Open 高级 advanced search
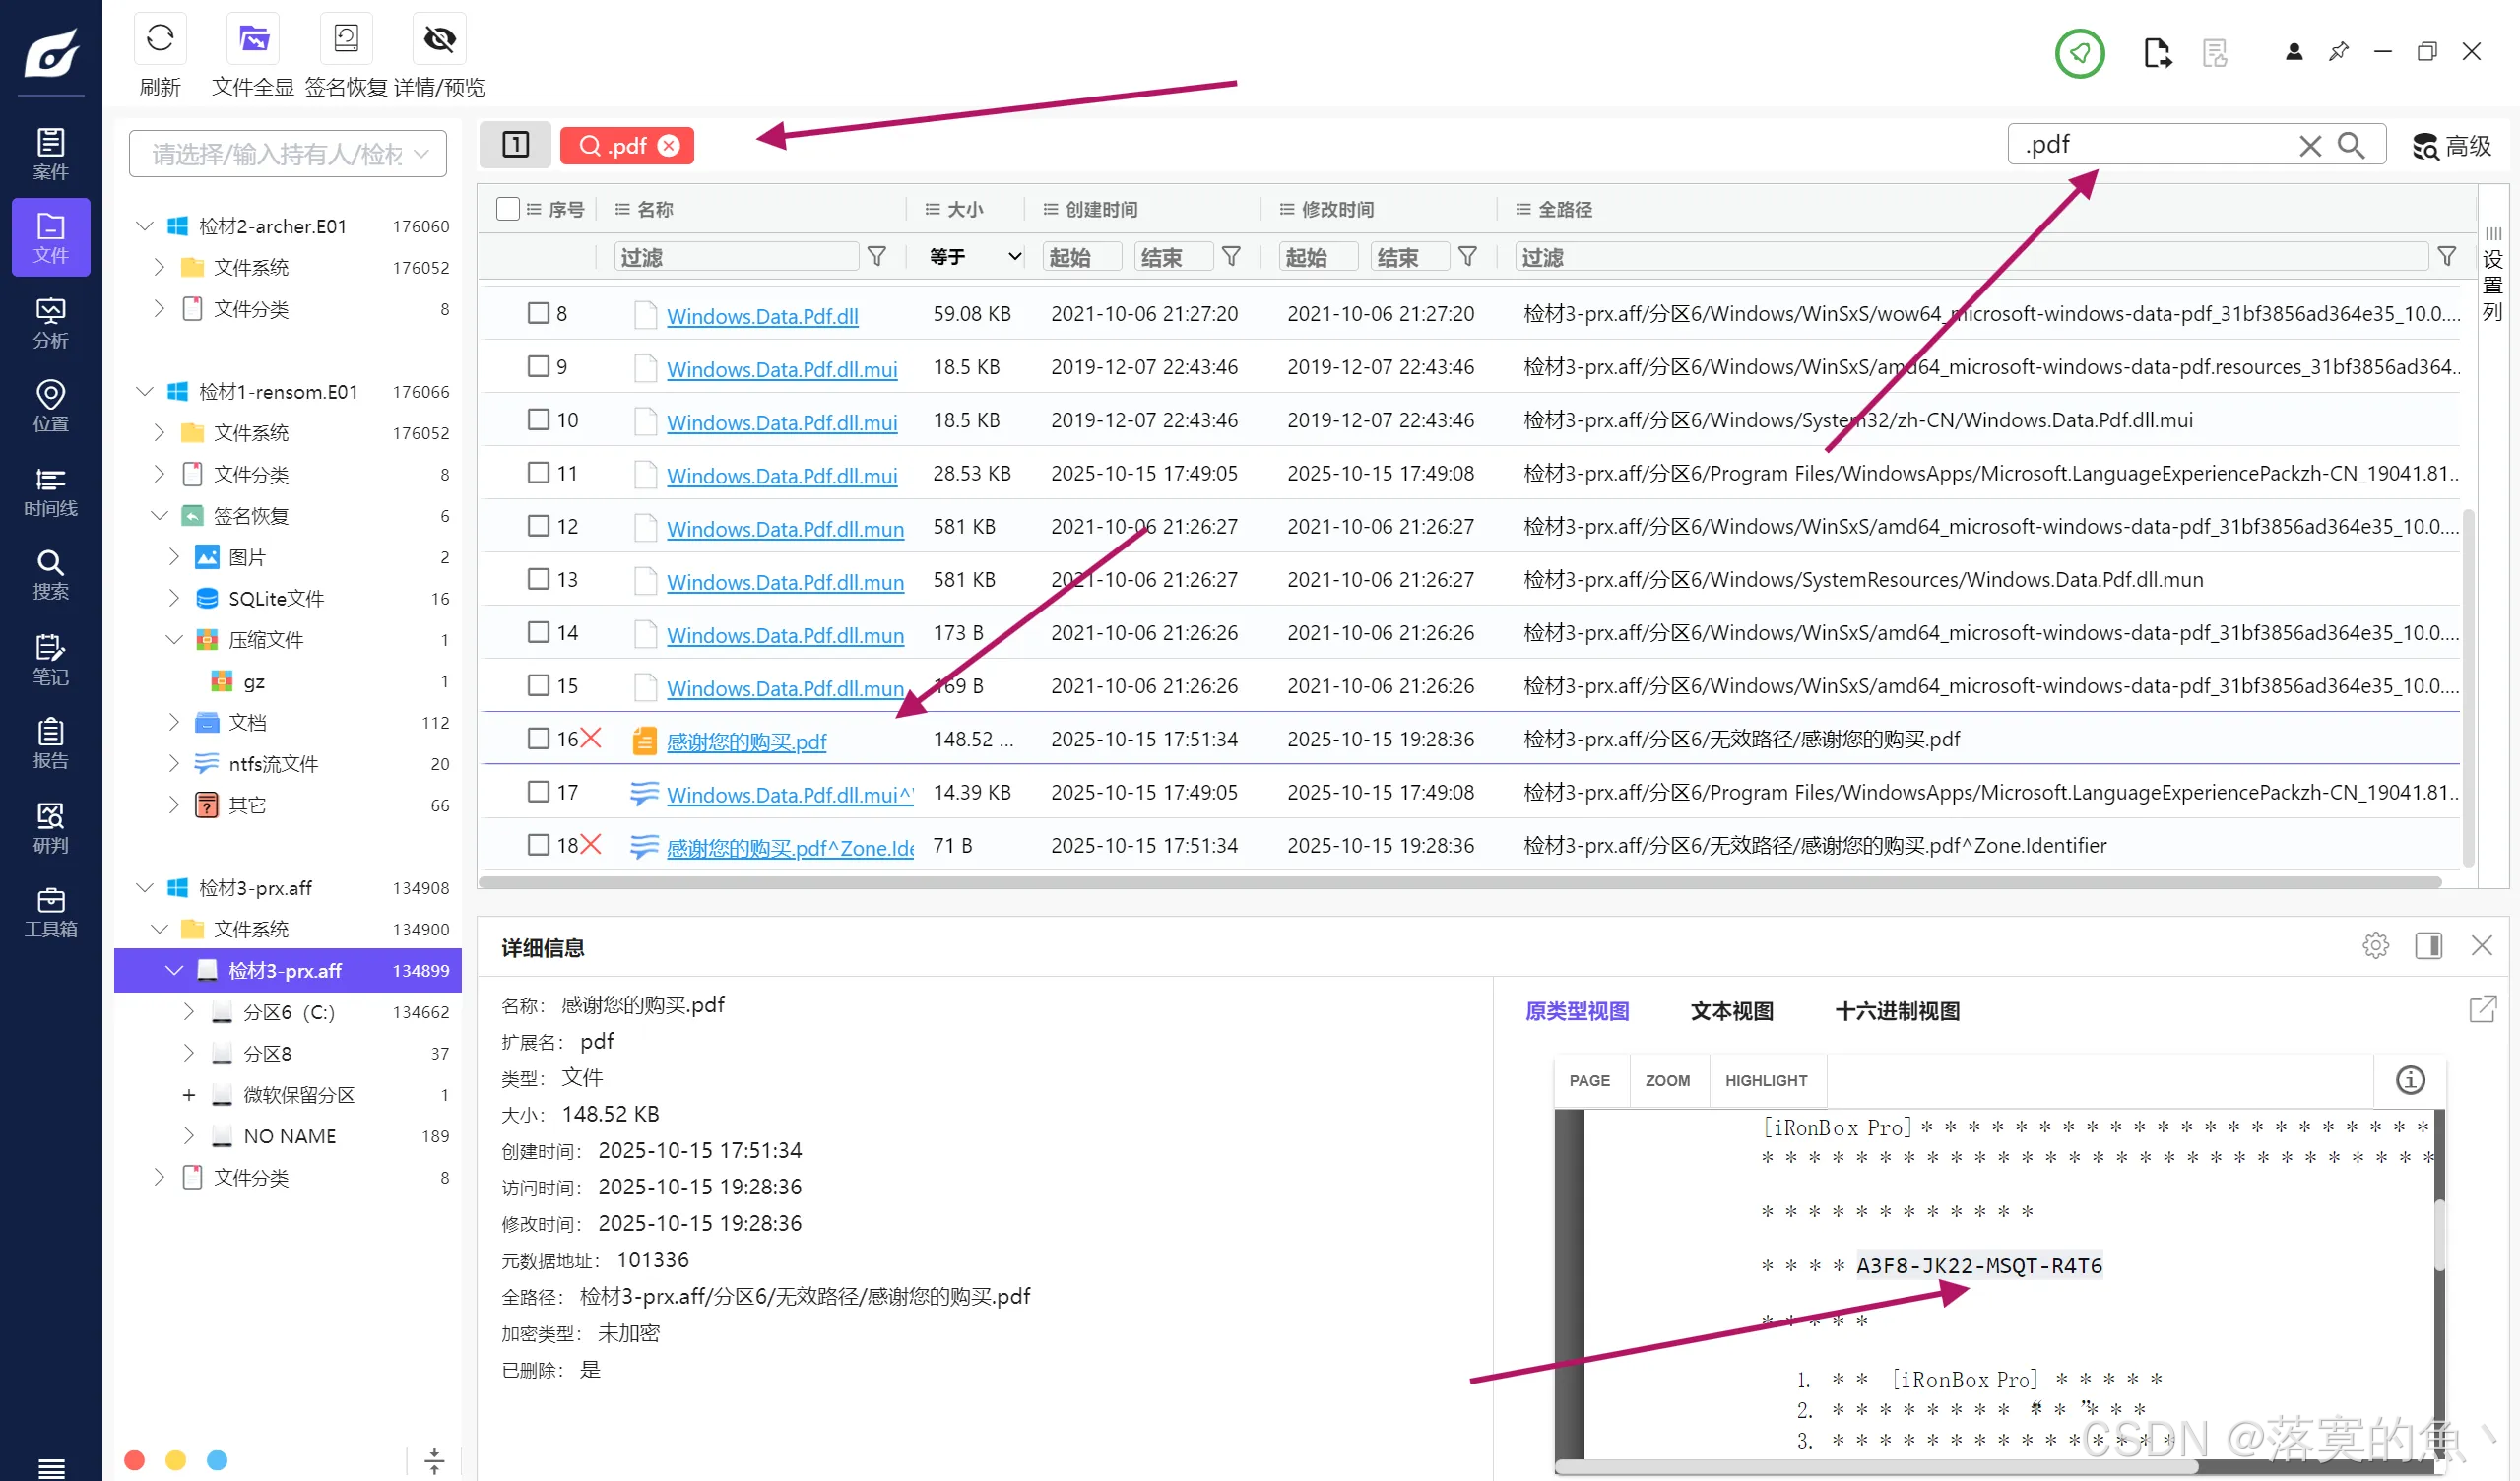Screen dimensions: 2520x1481 click(2451, 146)
